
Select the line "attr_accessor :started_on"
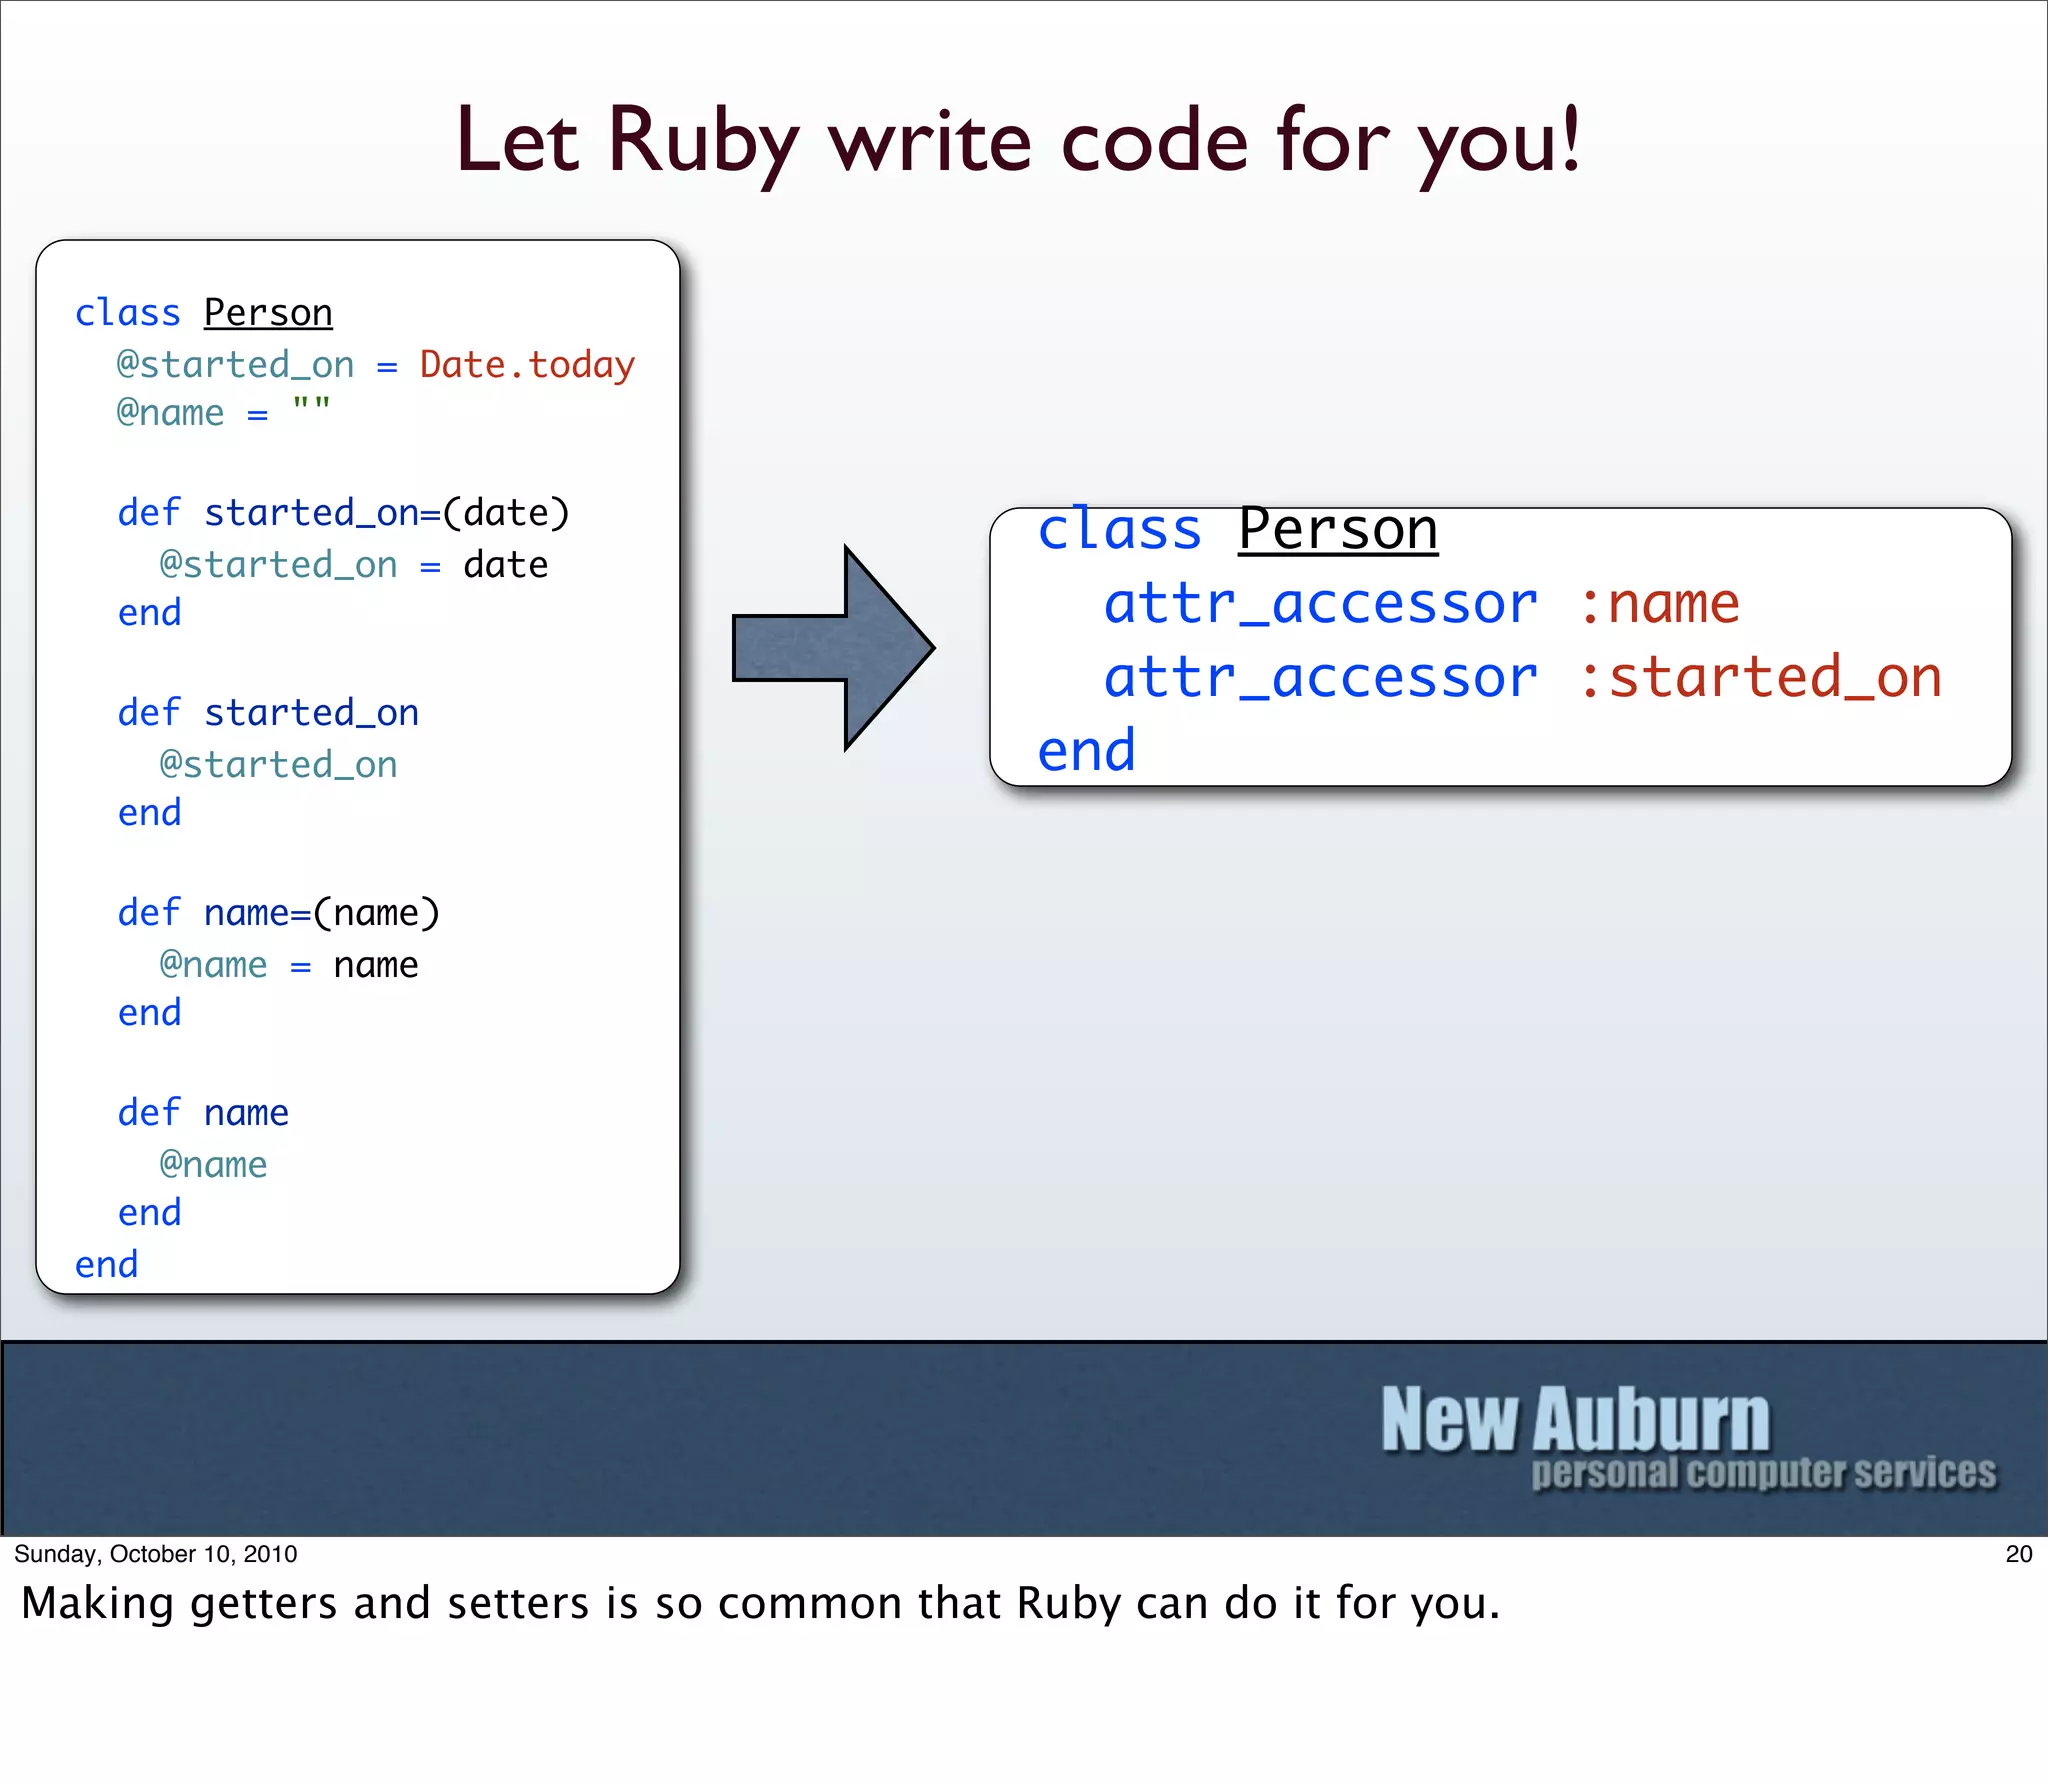(1522, 678)
